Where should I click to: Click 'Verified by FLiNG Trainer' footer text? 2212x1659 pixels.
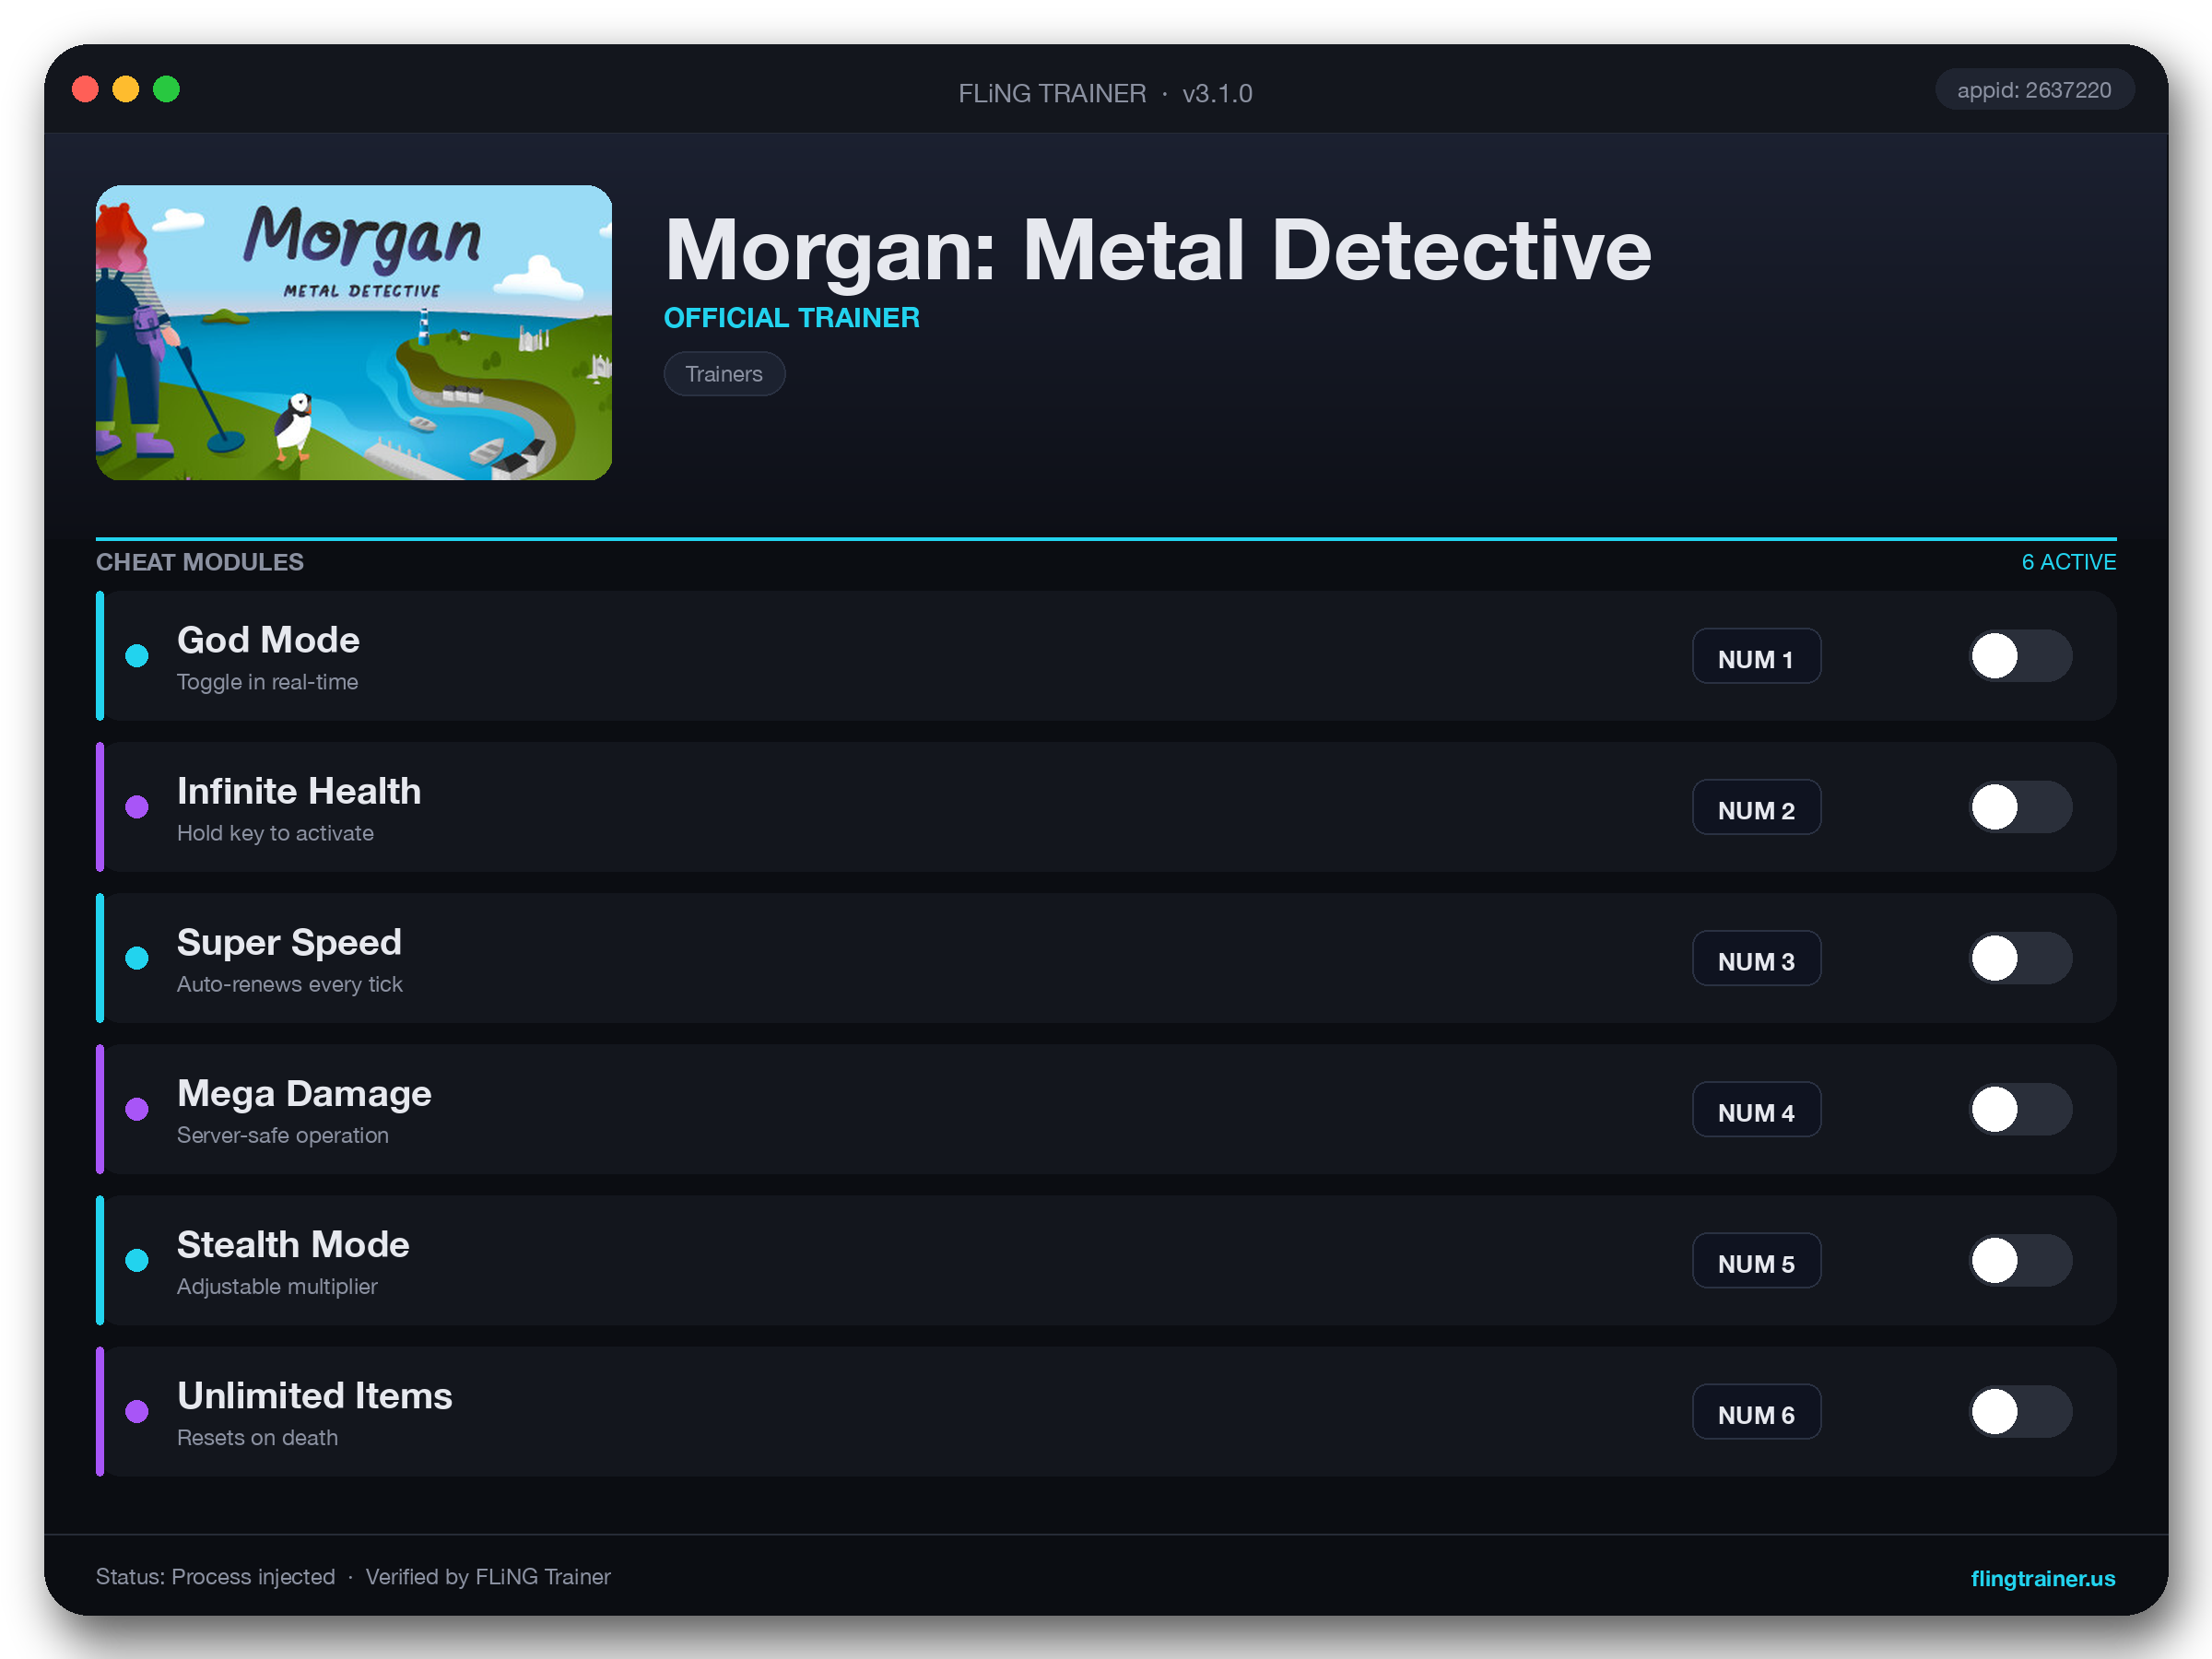click(488, 1577)
